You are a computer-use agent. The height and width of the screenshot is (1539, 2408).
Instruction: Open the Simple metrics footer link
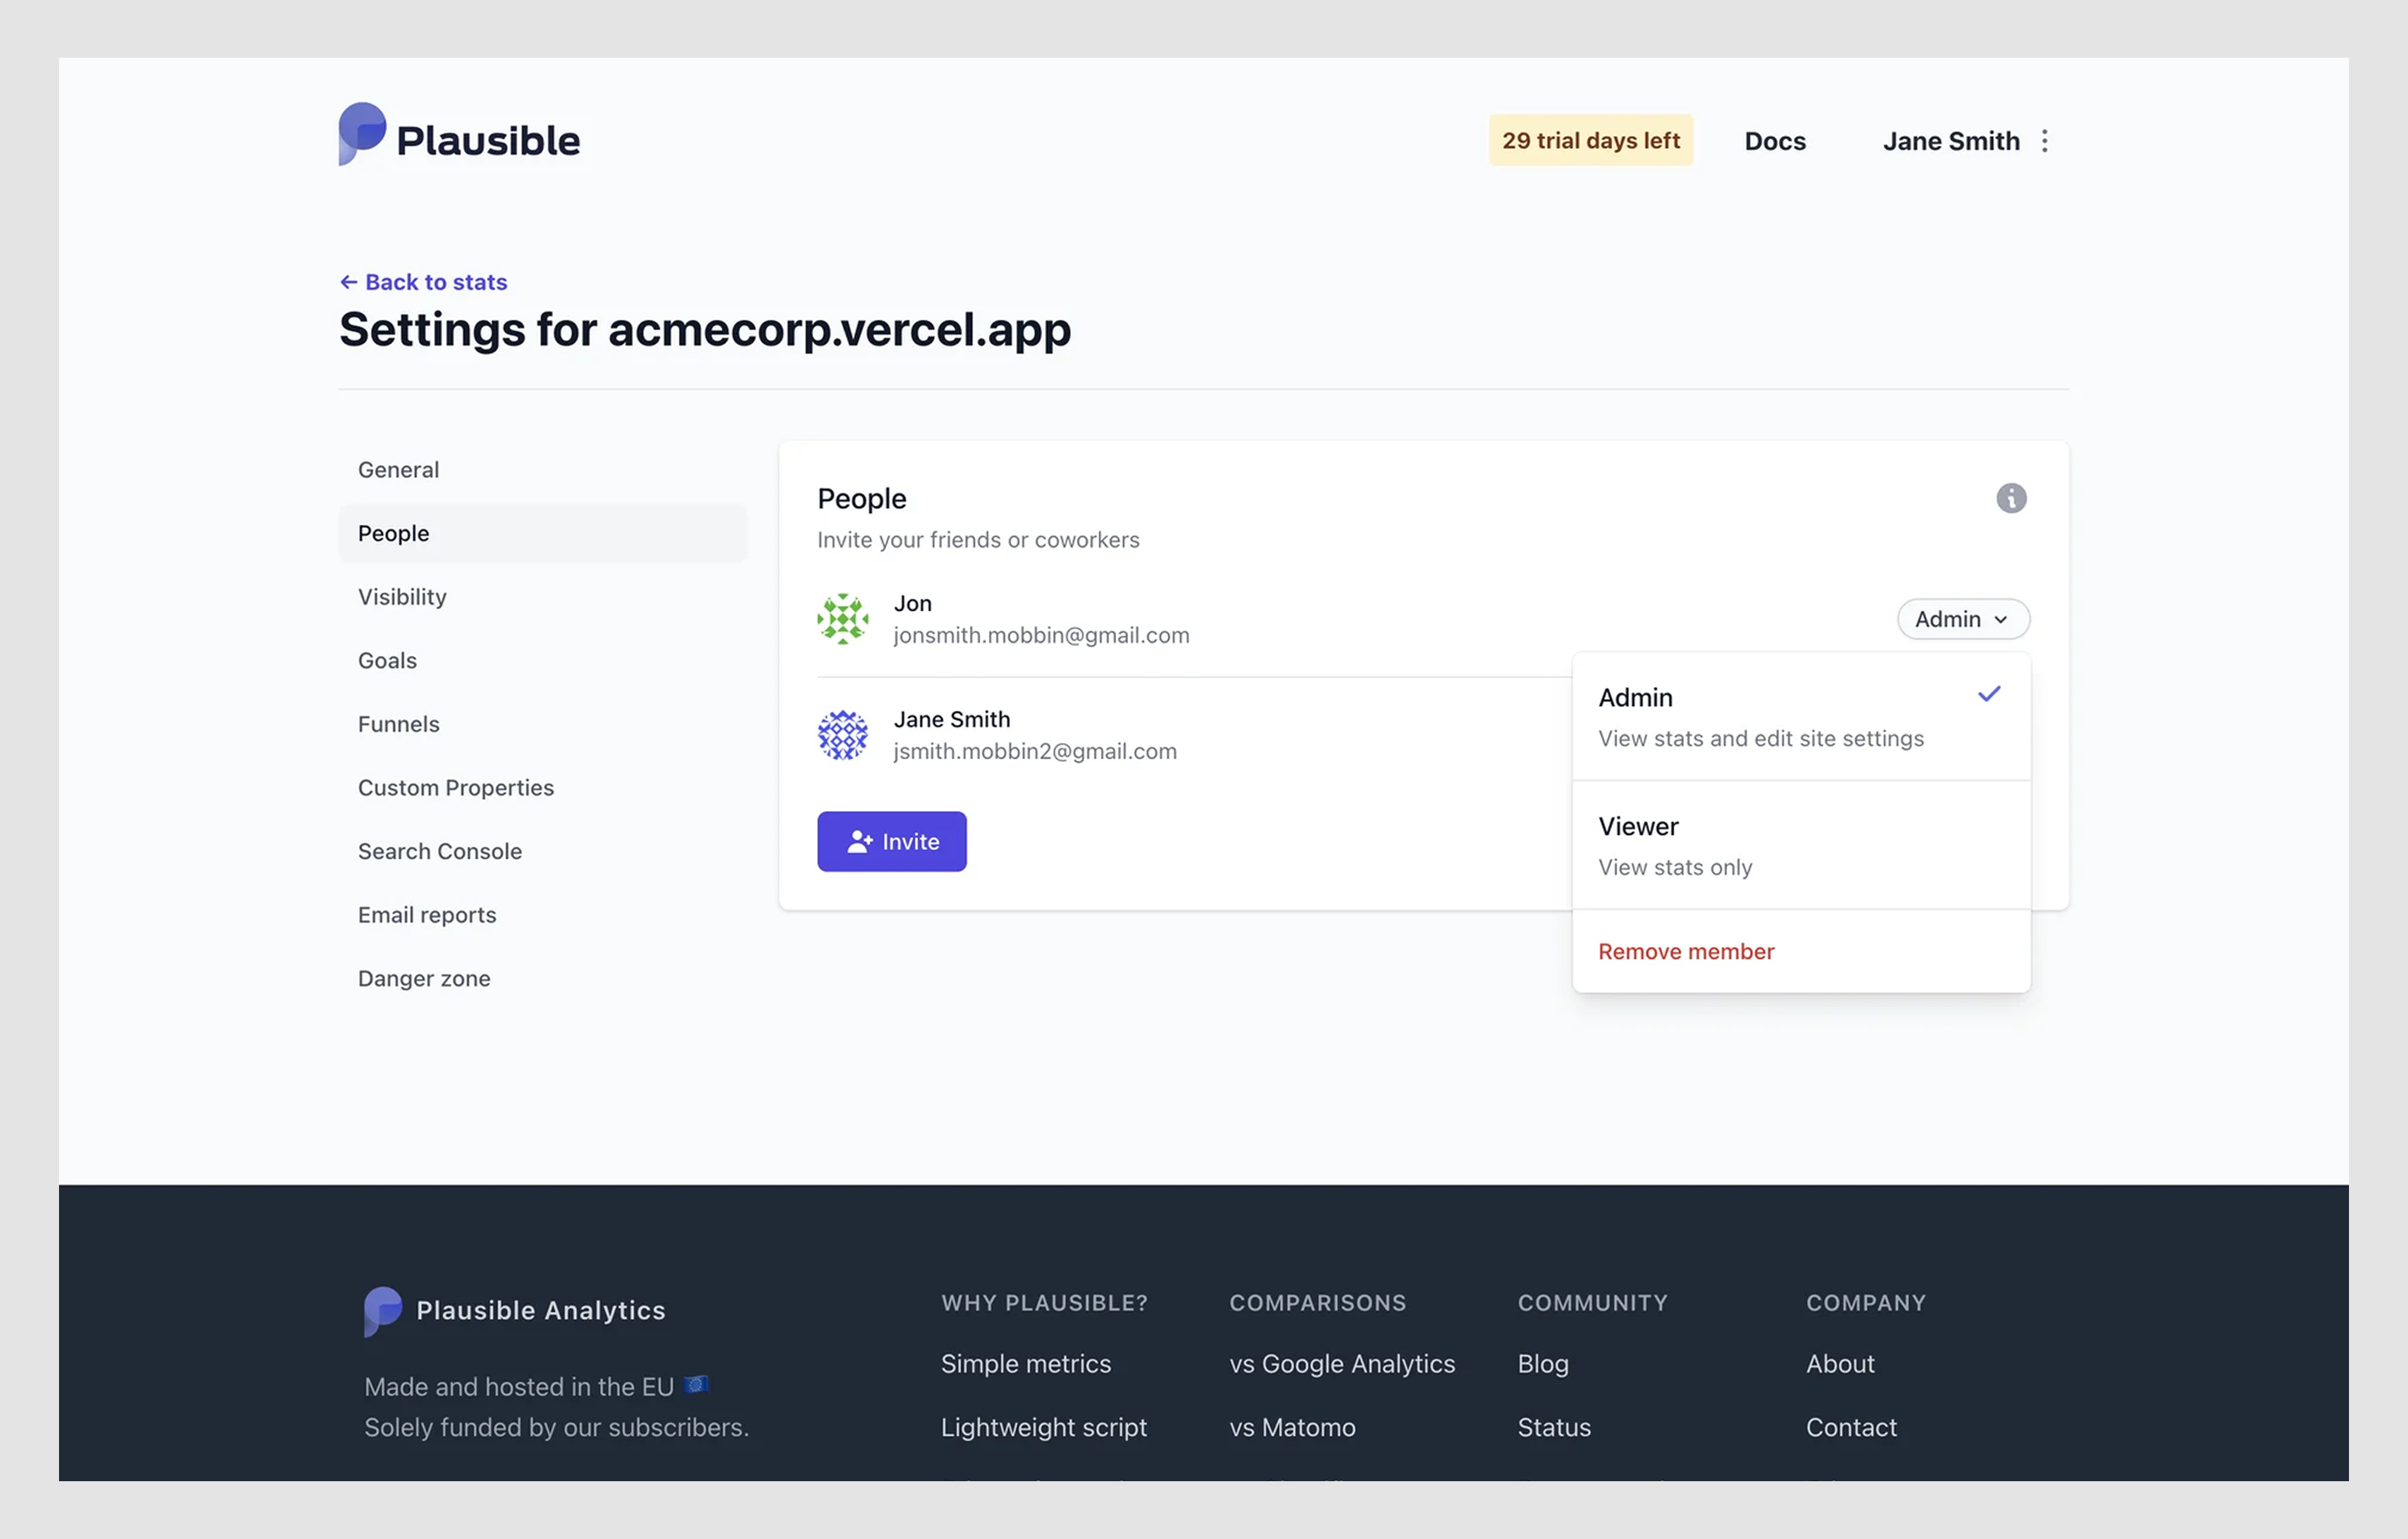tap(1026, 1364)
